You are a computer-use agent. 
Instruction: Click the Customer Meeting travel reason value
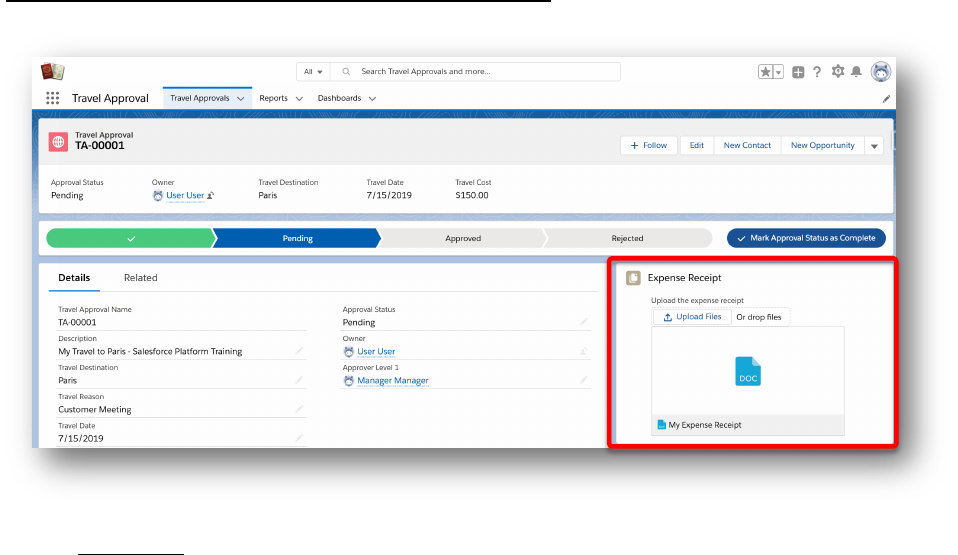(95, 410)
